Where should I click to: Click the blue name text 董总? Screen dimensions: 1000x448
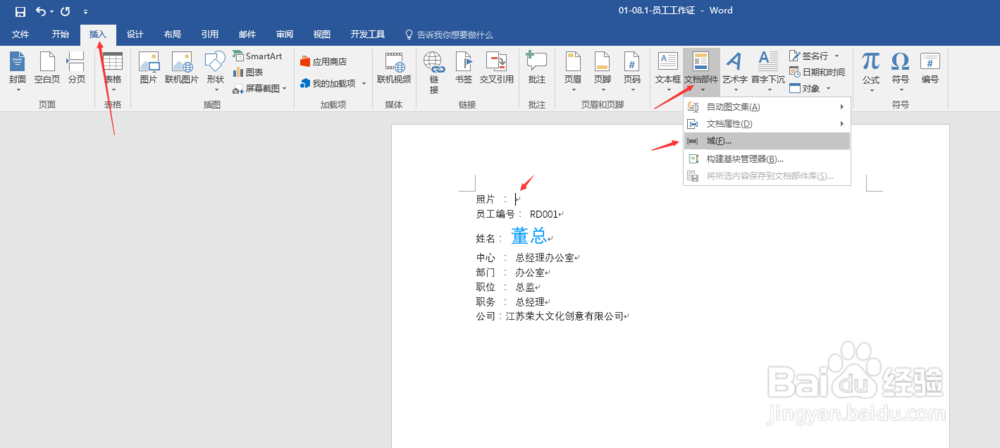tap(528, 237)
